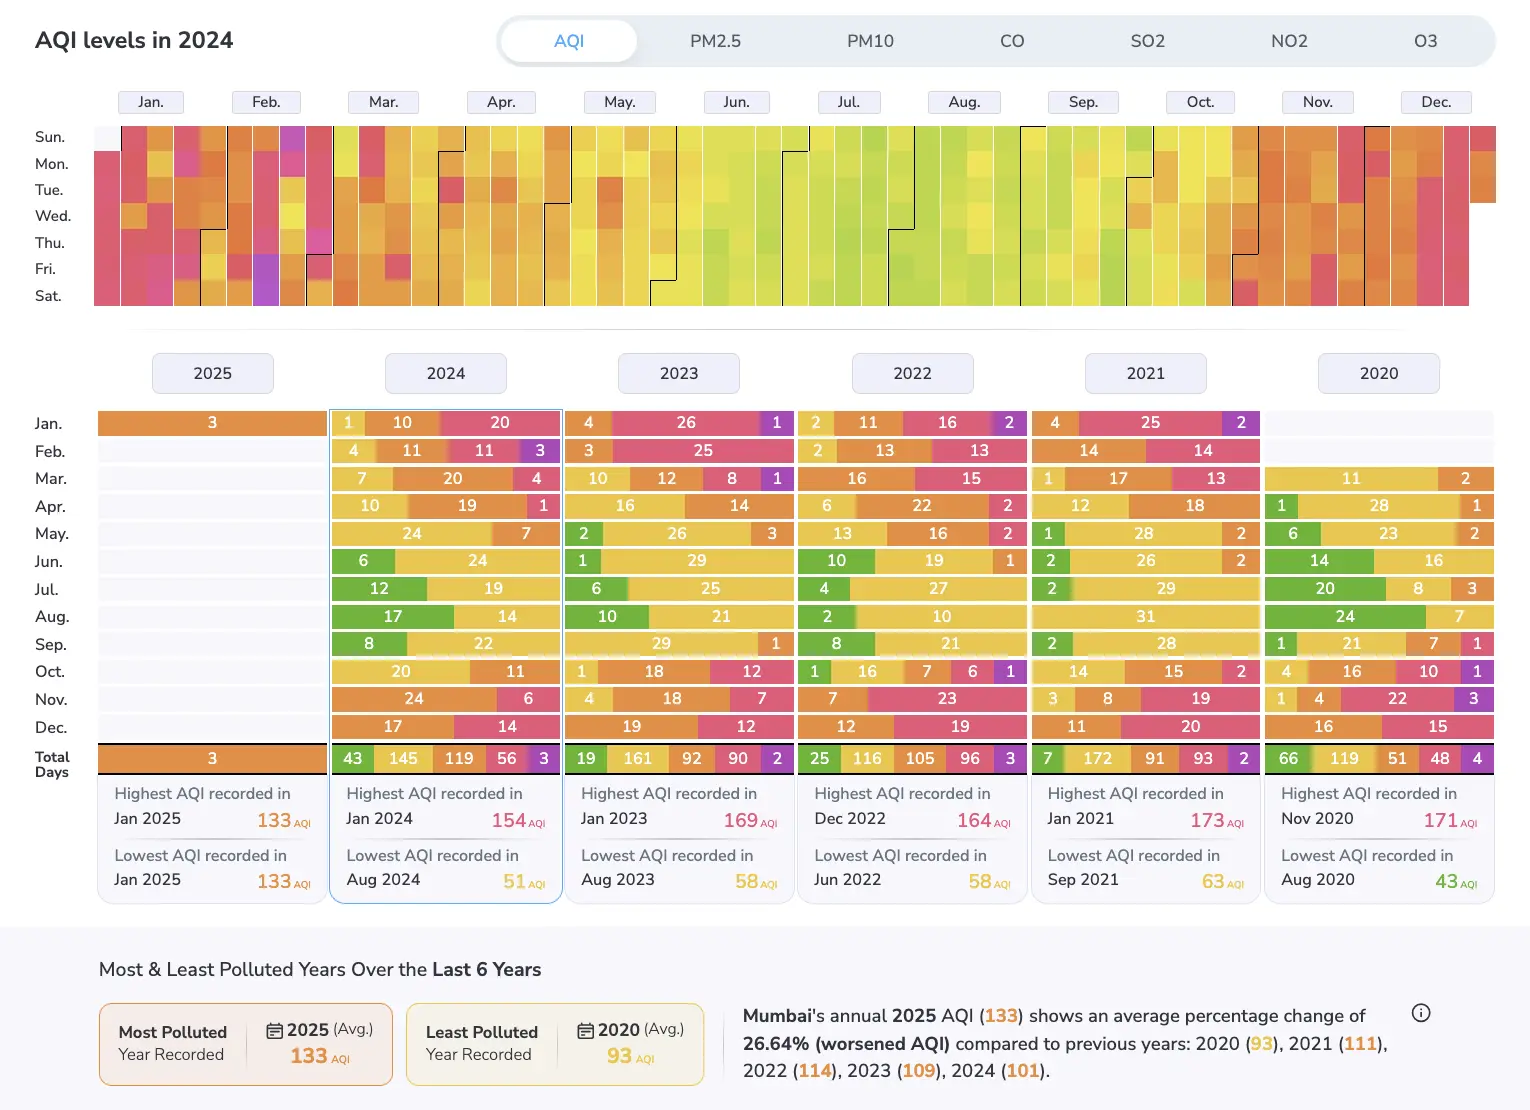
Task: Click the 51 AQI lowest value for Aug 2024
Action: point(523,881)
